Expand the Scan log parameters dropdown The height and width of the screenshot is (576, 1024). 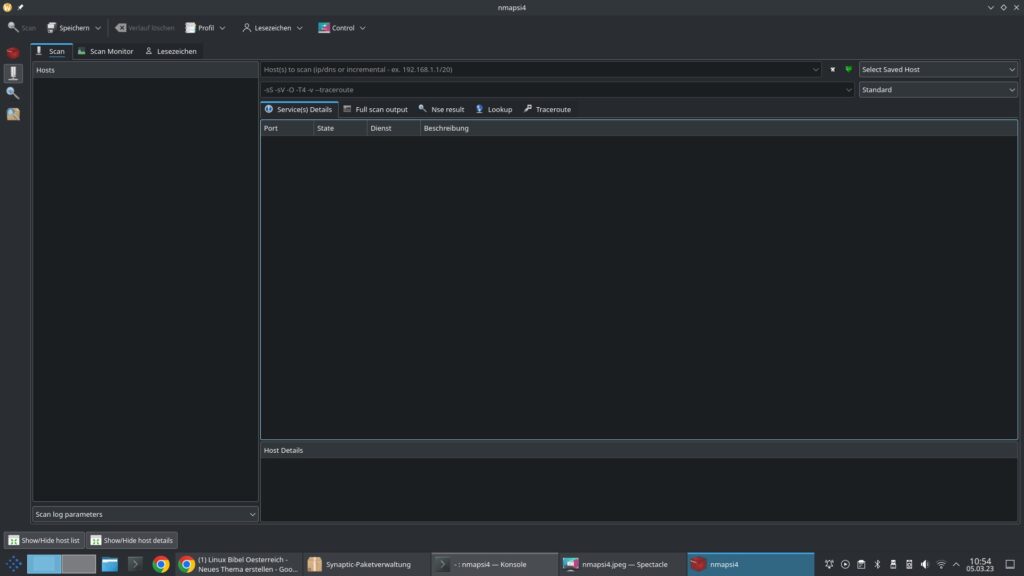145,515
